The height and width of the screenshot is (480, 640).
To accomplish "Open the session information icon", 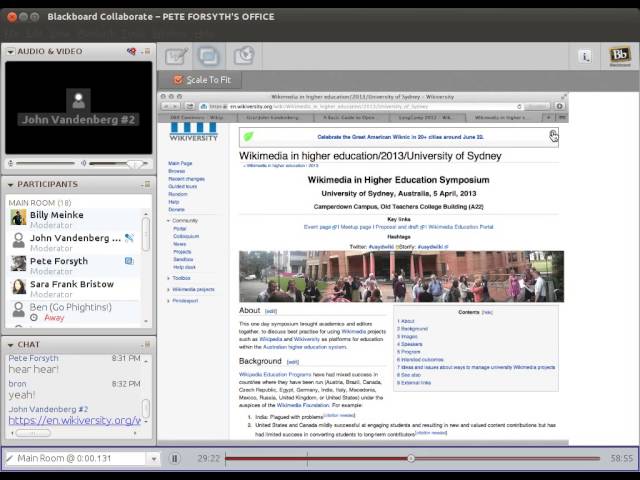I will coord(585,56).
